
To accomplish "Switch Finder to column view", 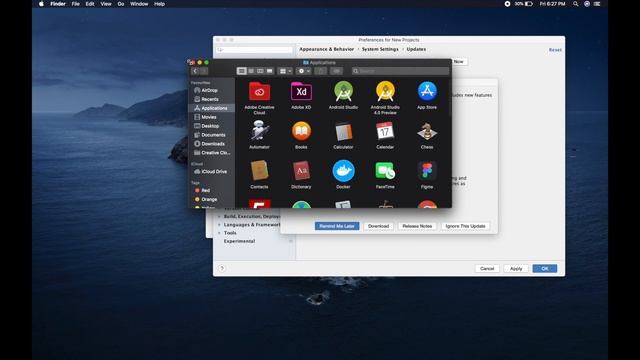I will 260,71.
